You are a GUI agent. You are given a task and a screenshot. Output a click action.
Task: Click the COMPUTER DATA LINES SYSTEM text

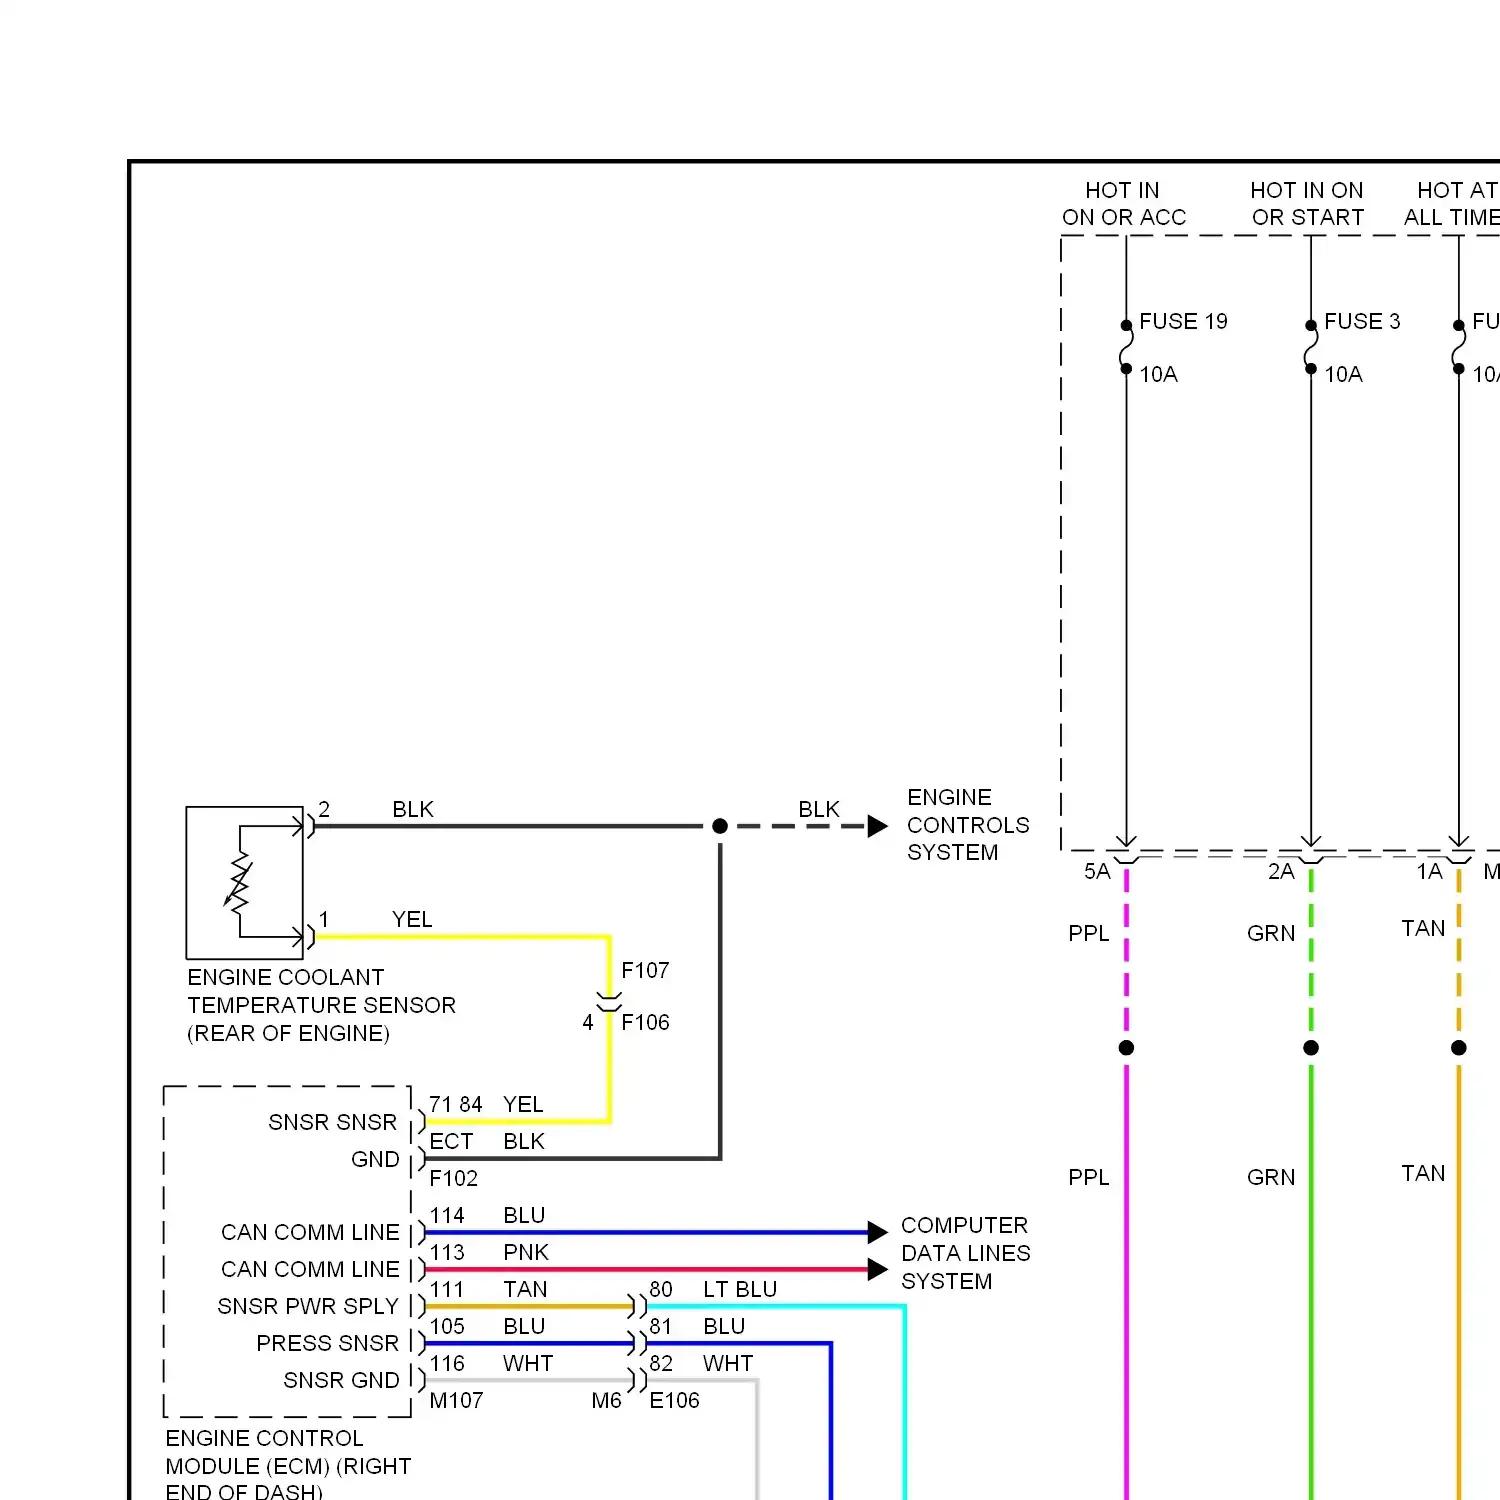tap(965, 1253)
